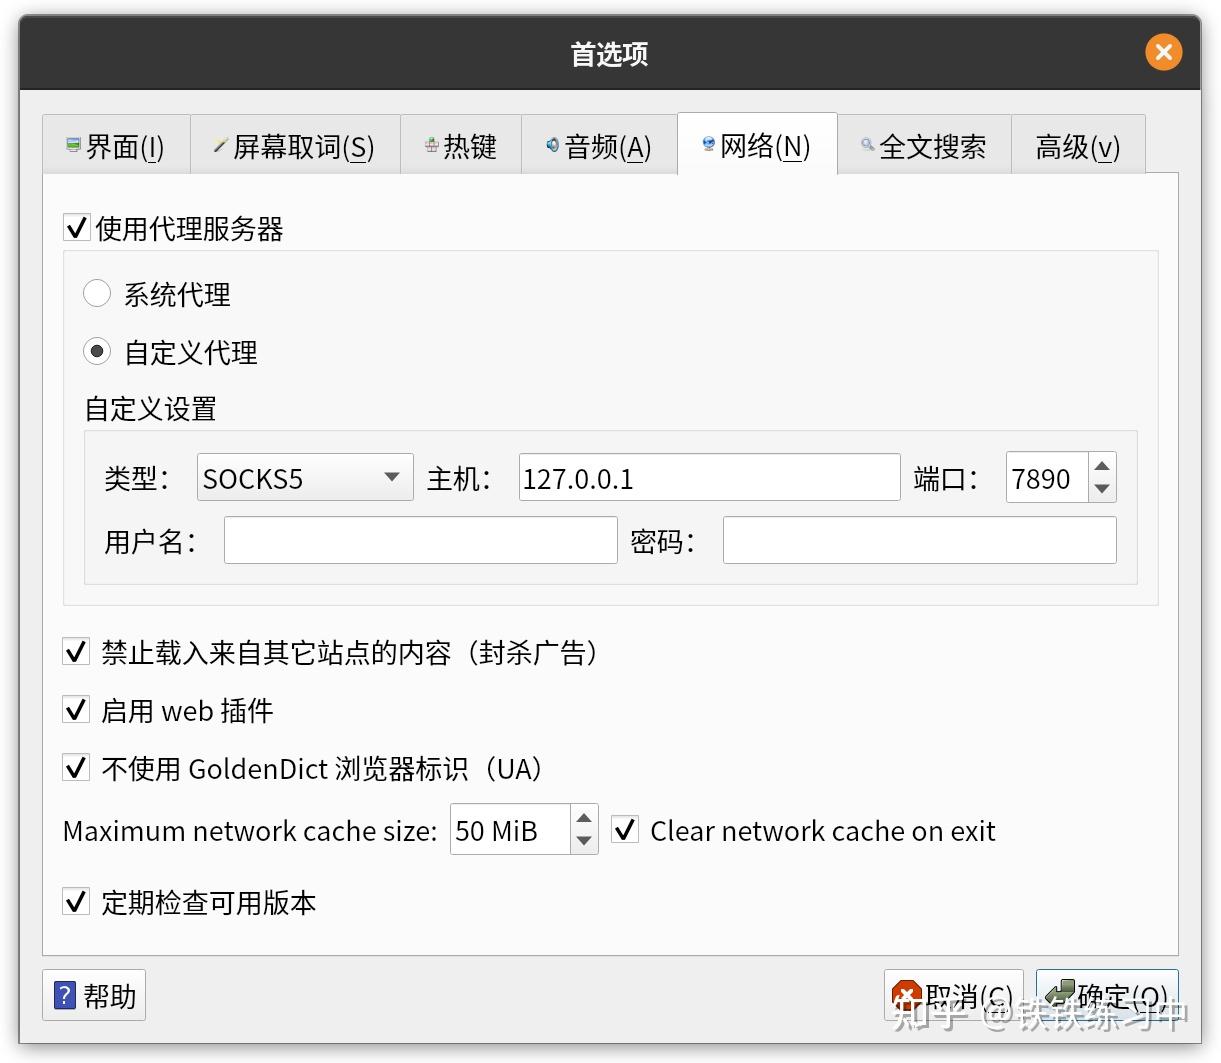Click the cache size field showing 50 MiB
Viewport: 1221px width, 1063px height.
(510, 830)
